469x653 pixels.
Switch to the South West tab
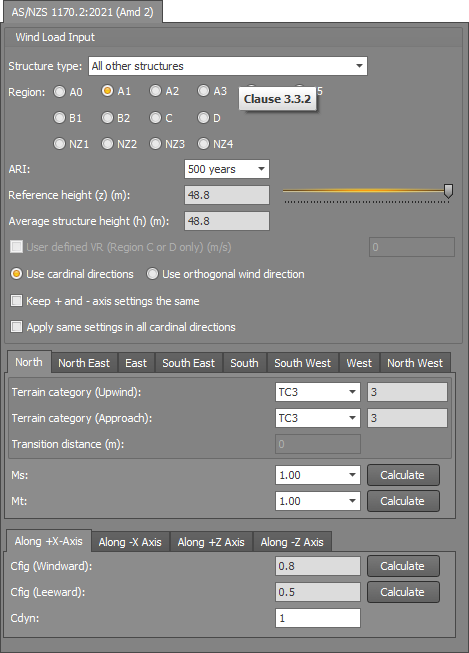[x=303, y=363]
